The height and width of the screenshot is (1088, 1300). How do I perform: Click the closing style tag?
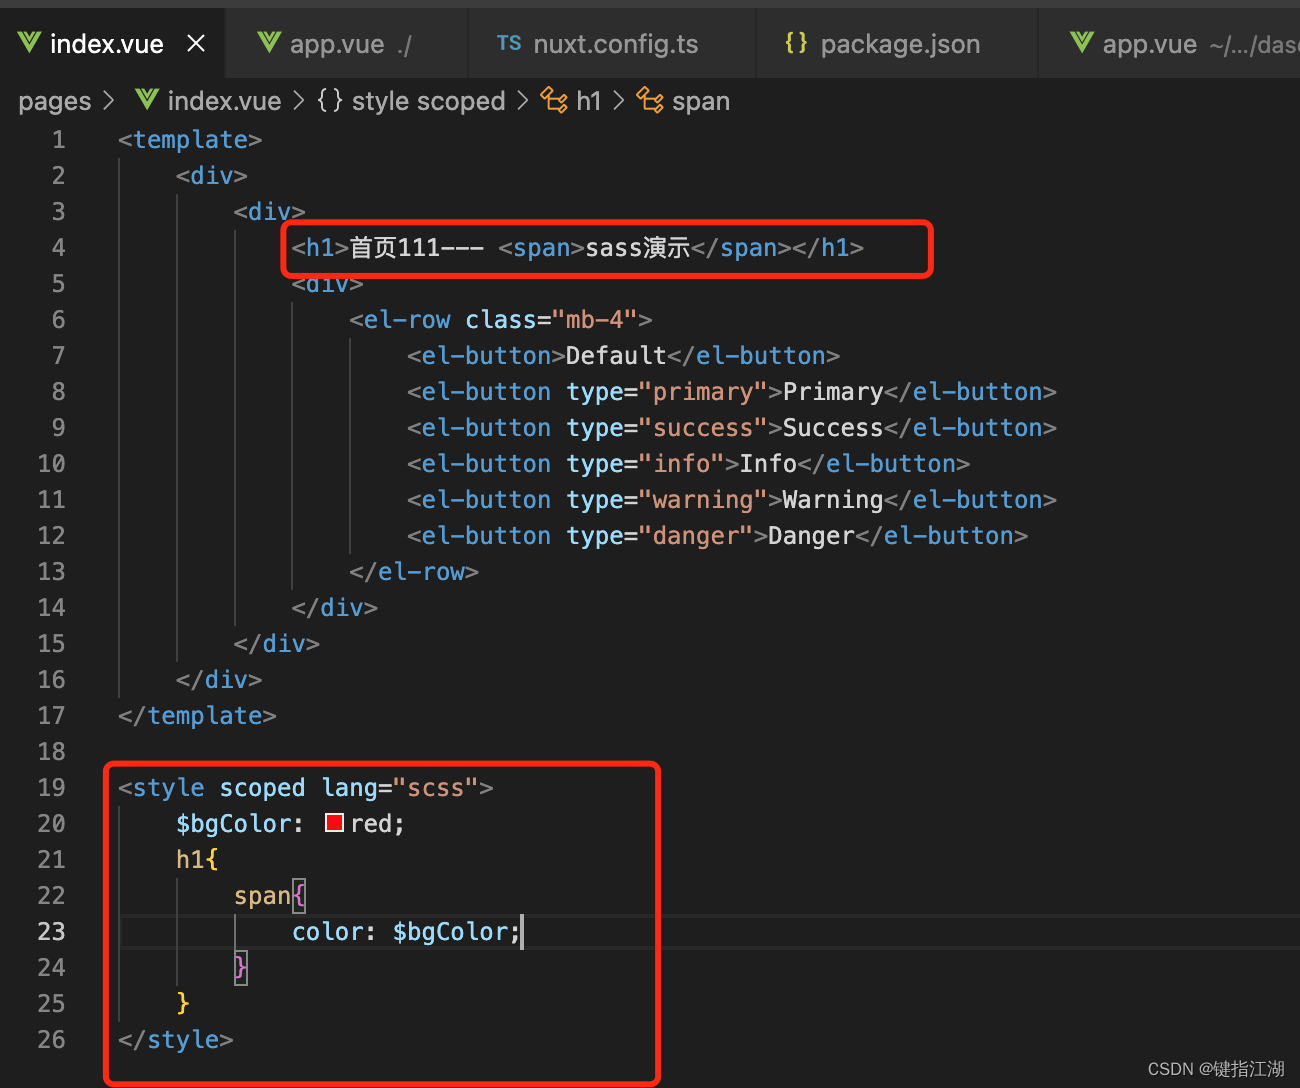176,1040
